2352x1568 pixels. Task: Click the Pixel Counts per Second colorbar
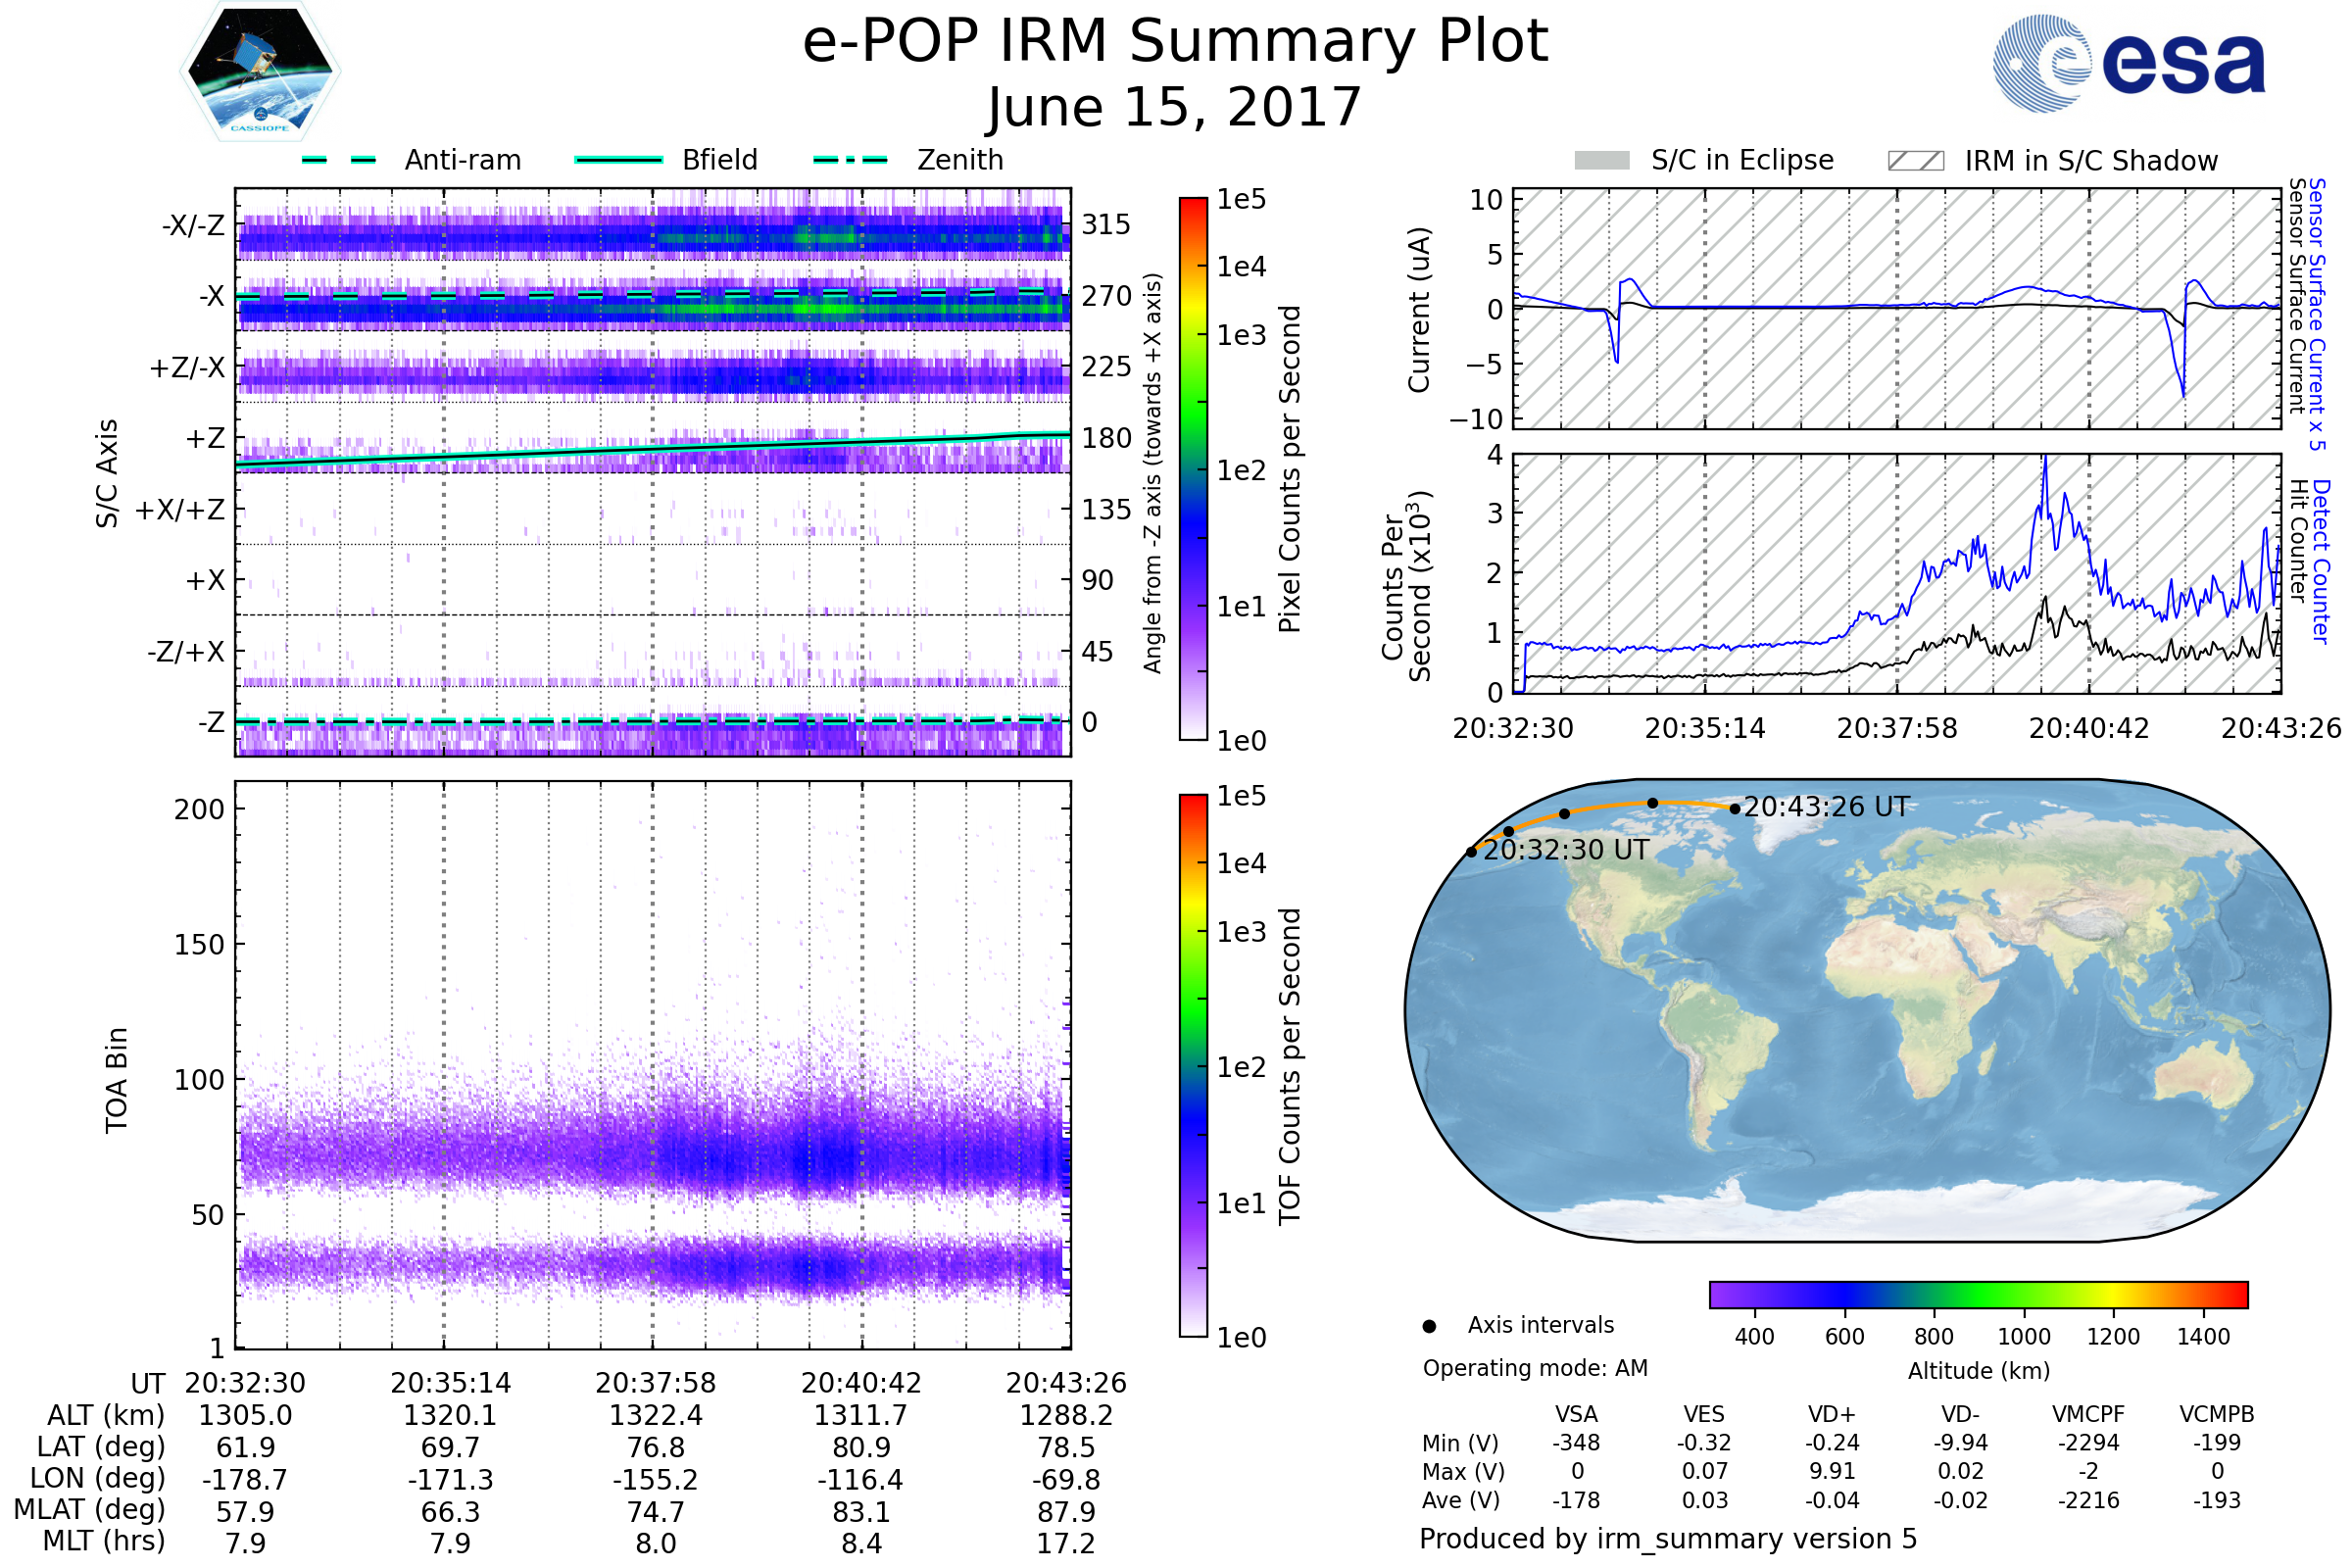coord(1193,468)
